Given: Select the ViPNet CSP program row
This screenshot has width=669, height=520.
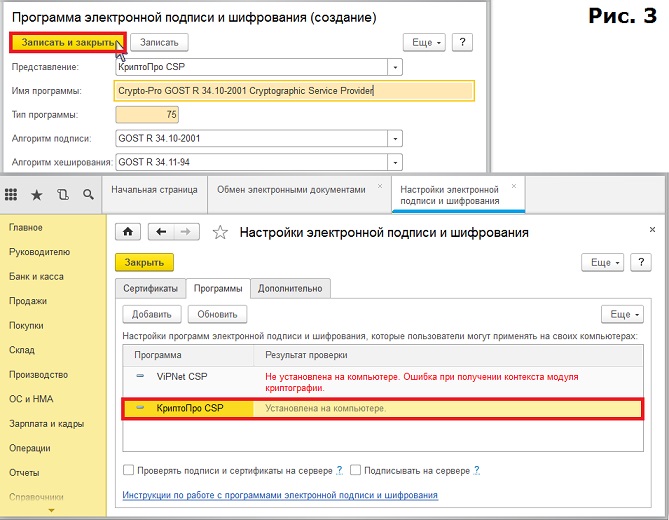Looking at the screenshot, I should pyautogui.click(x=383, y=382).
